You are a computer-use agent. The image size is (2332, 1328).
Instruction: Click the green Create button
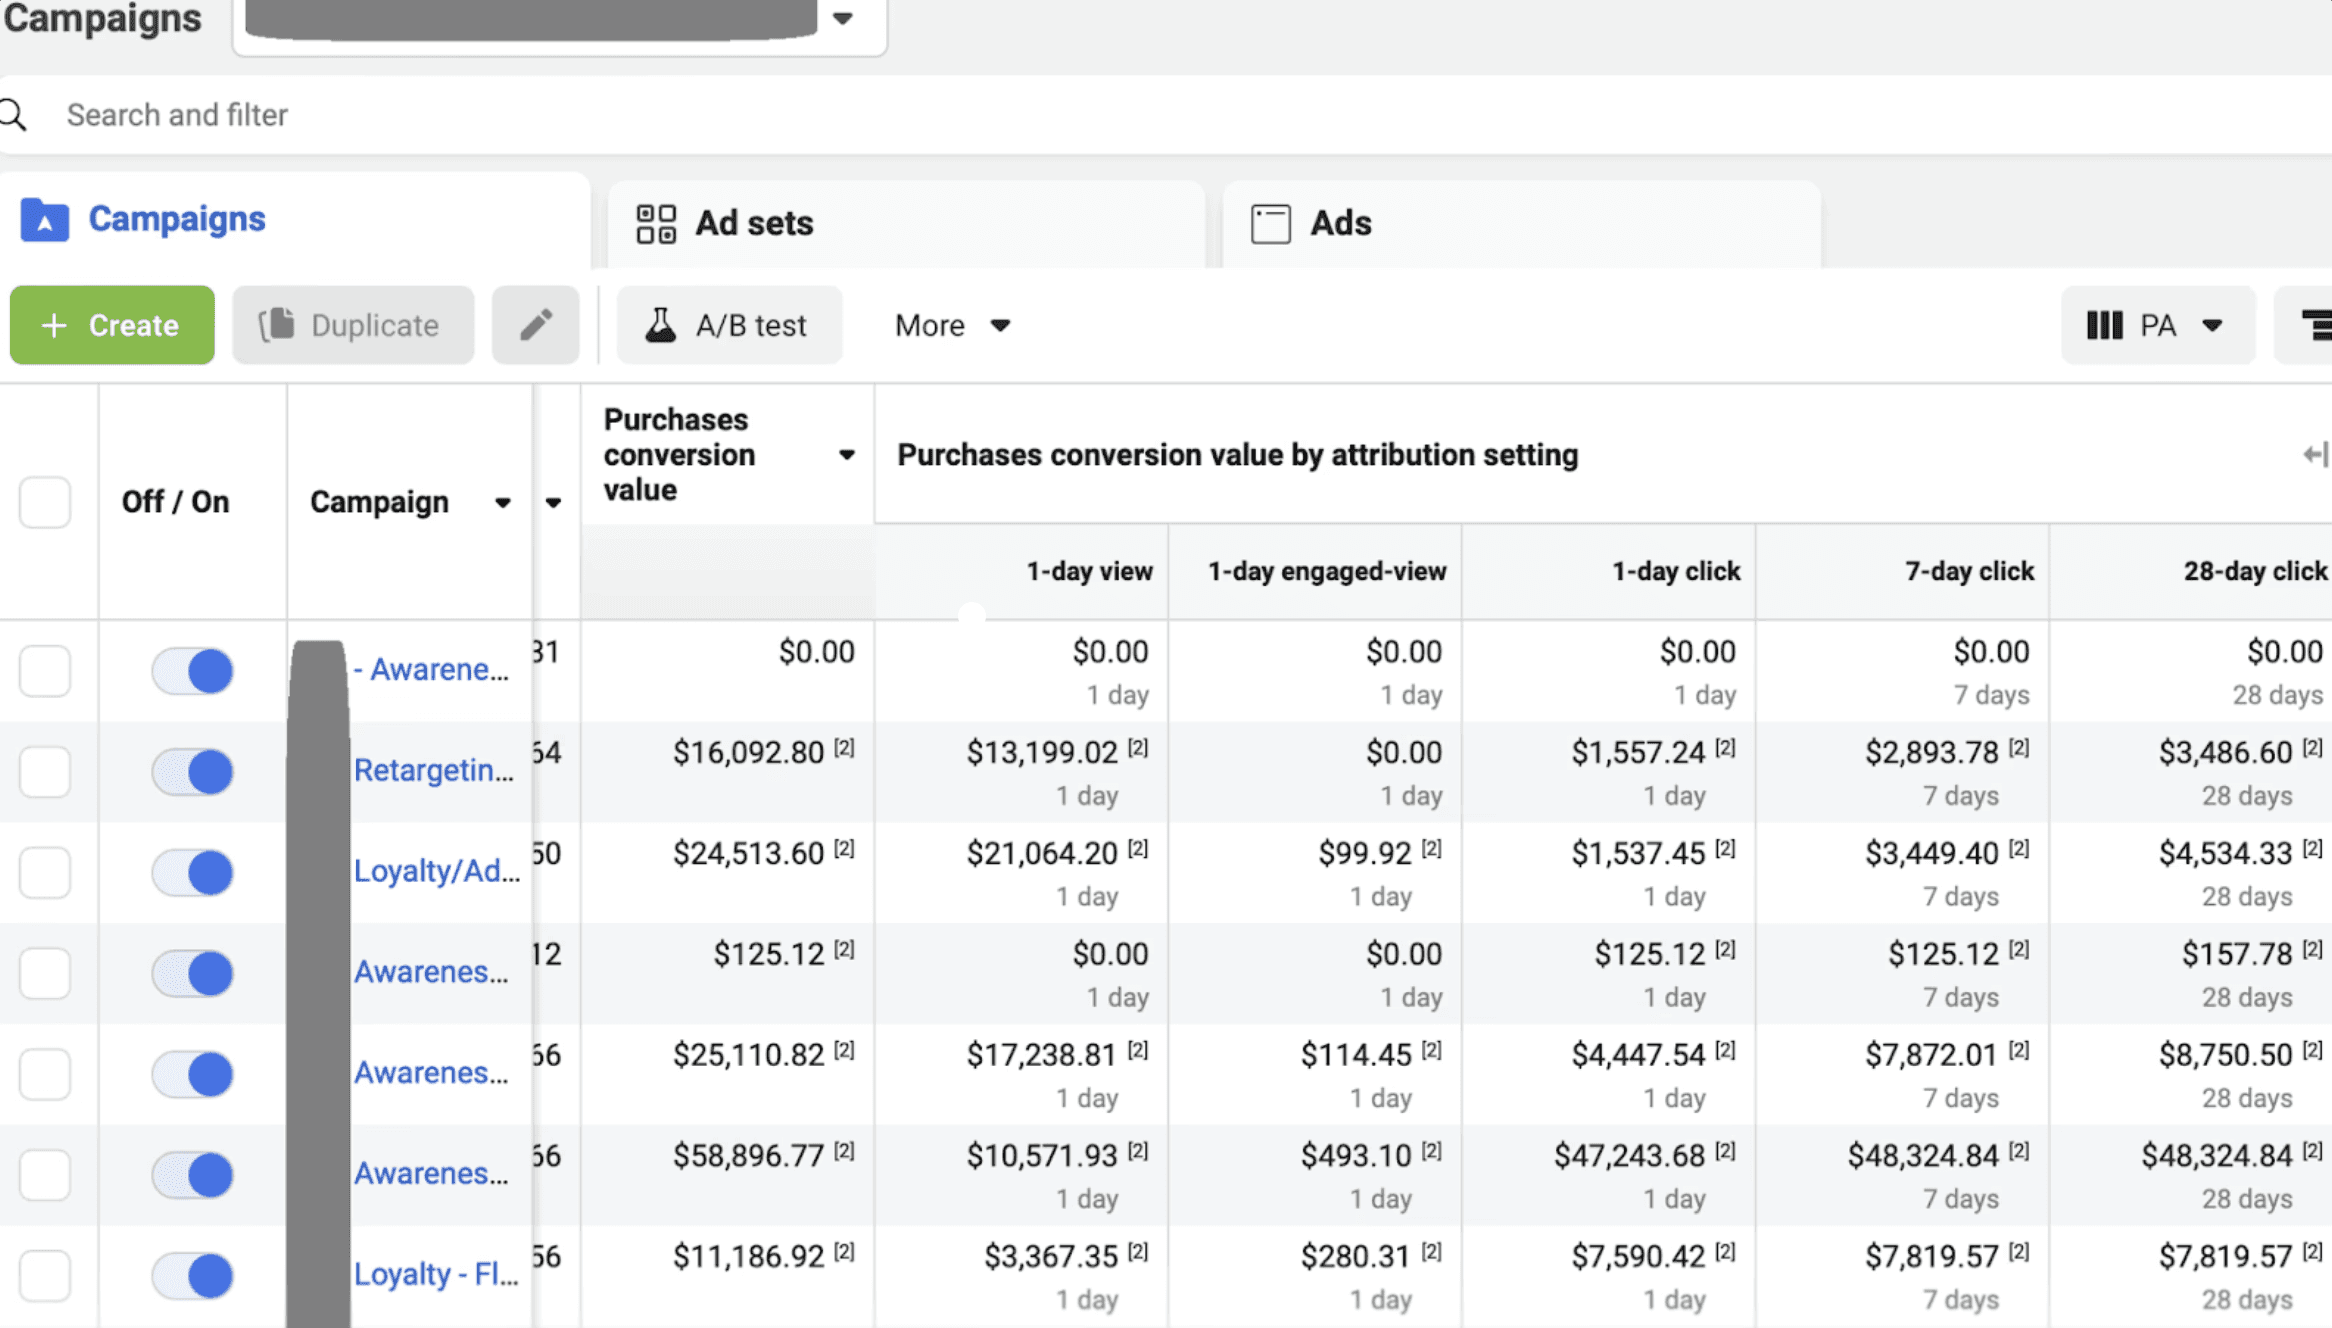coord(112,325)
